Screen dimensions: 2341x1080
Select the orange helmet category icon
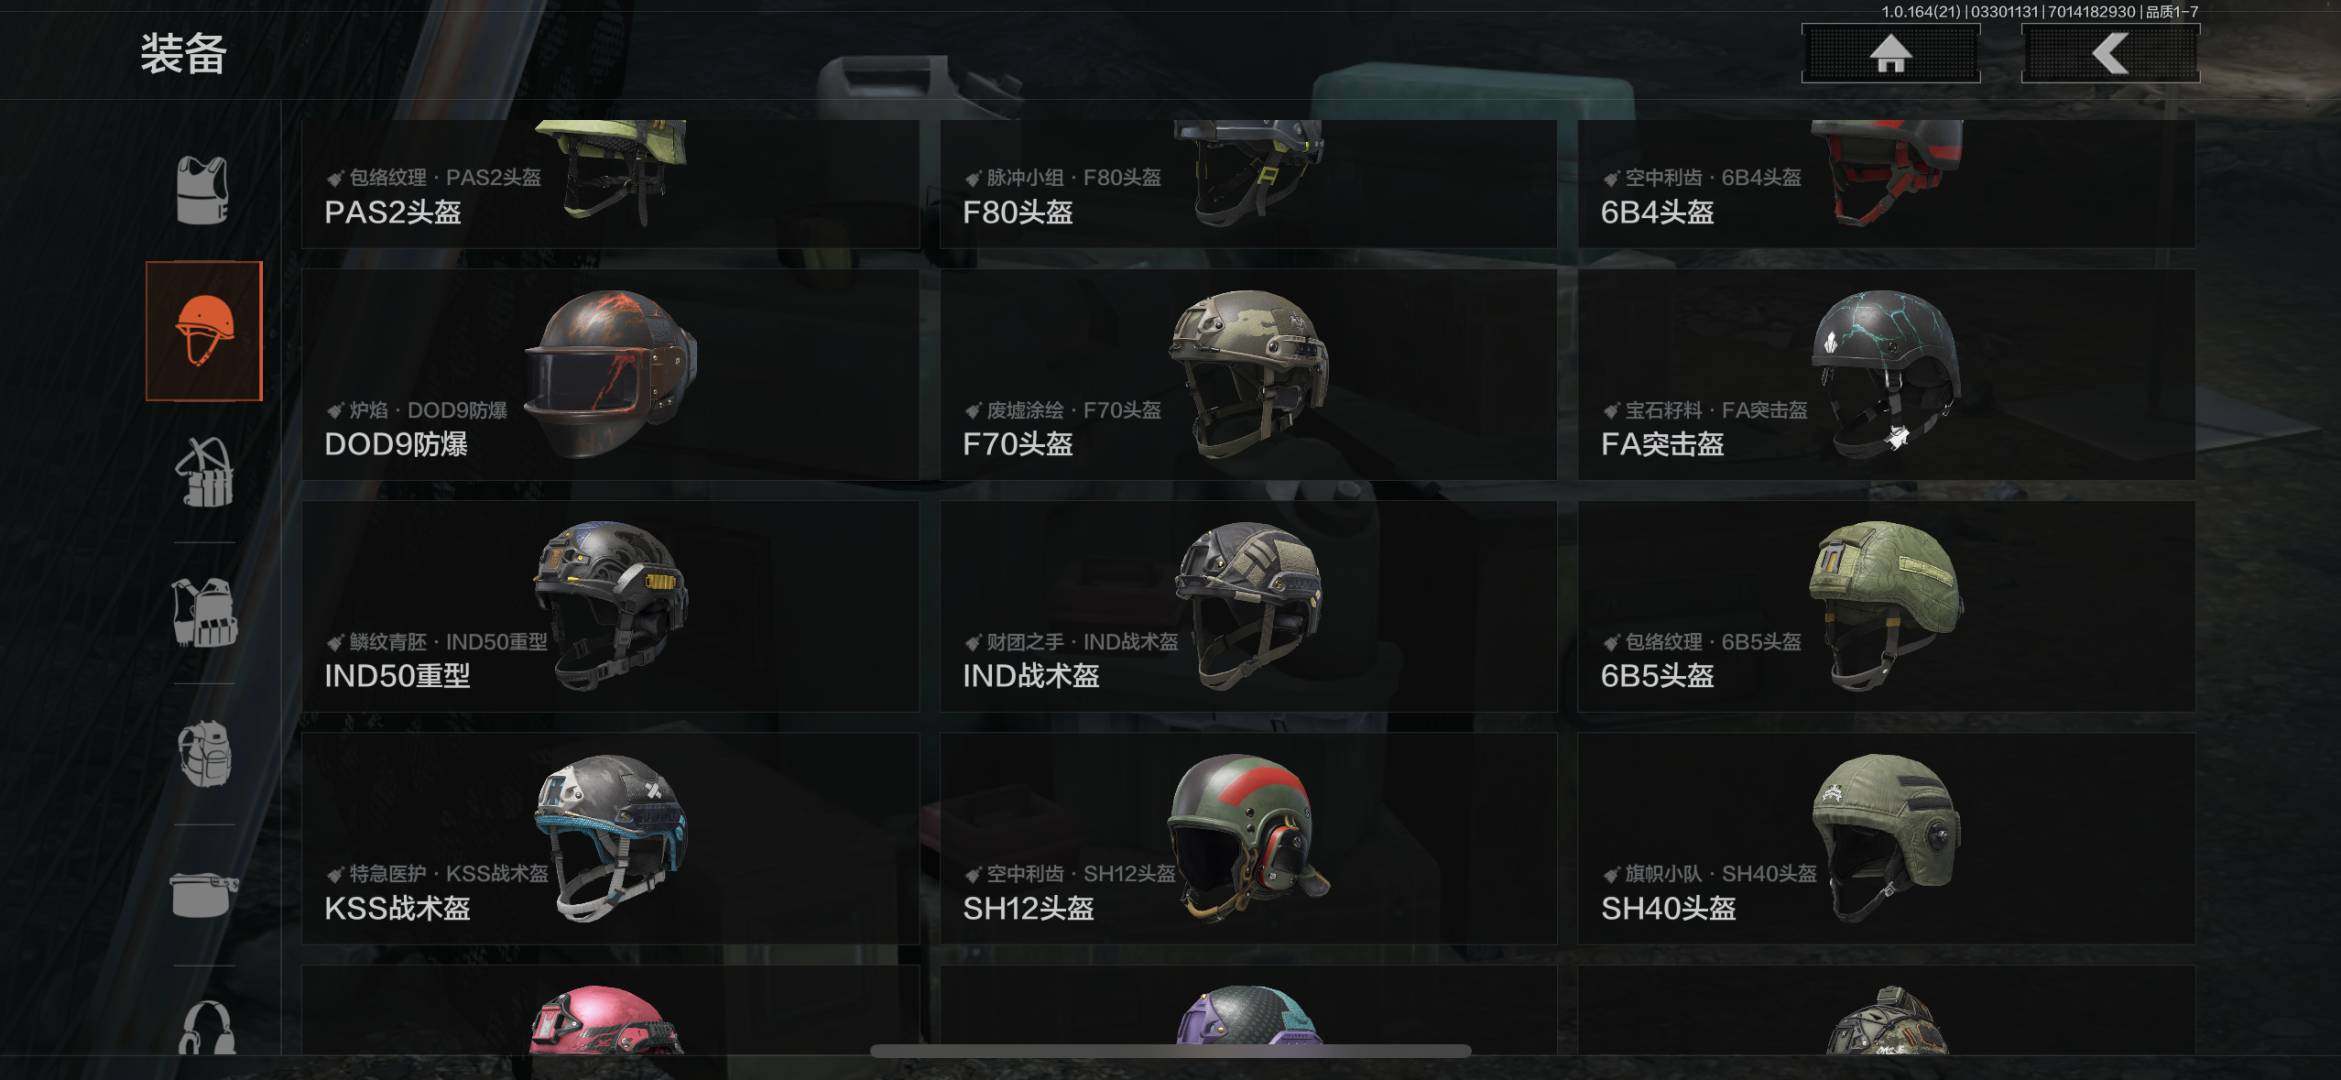tap(204, 331)
